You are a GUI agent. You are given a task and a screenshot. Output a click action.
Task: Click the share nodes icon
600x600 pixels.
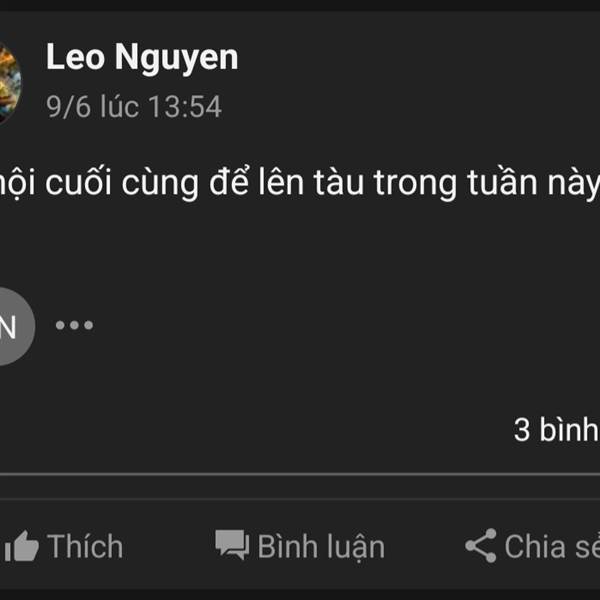pyautogui.click(x=481, y=546)
